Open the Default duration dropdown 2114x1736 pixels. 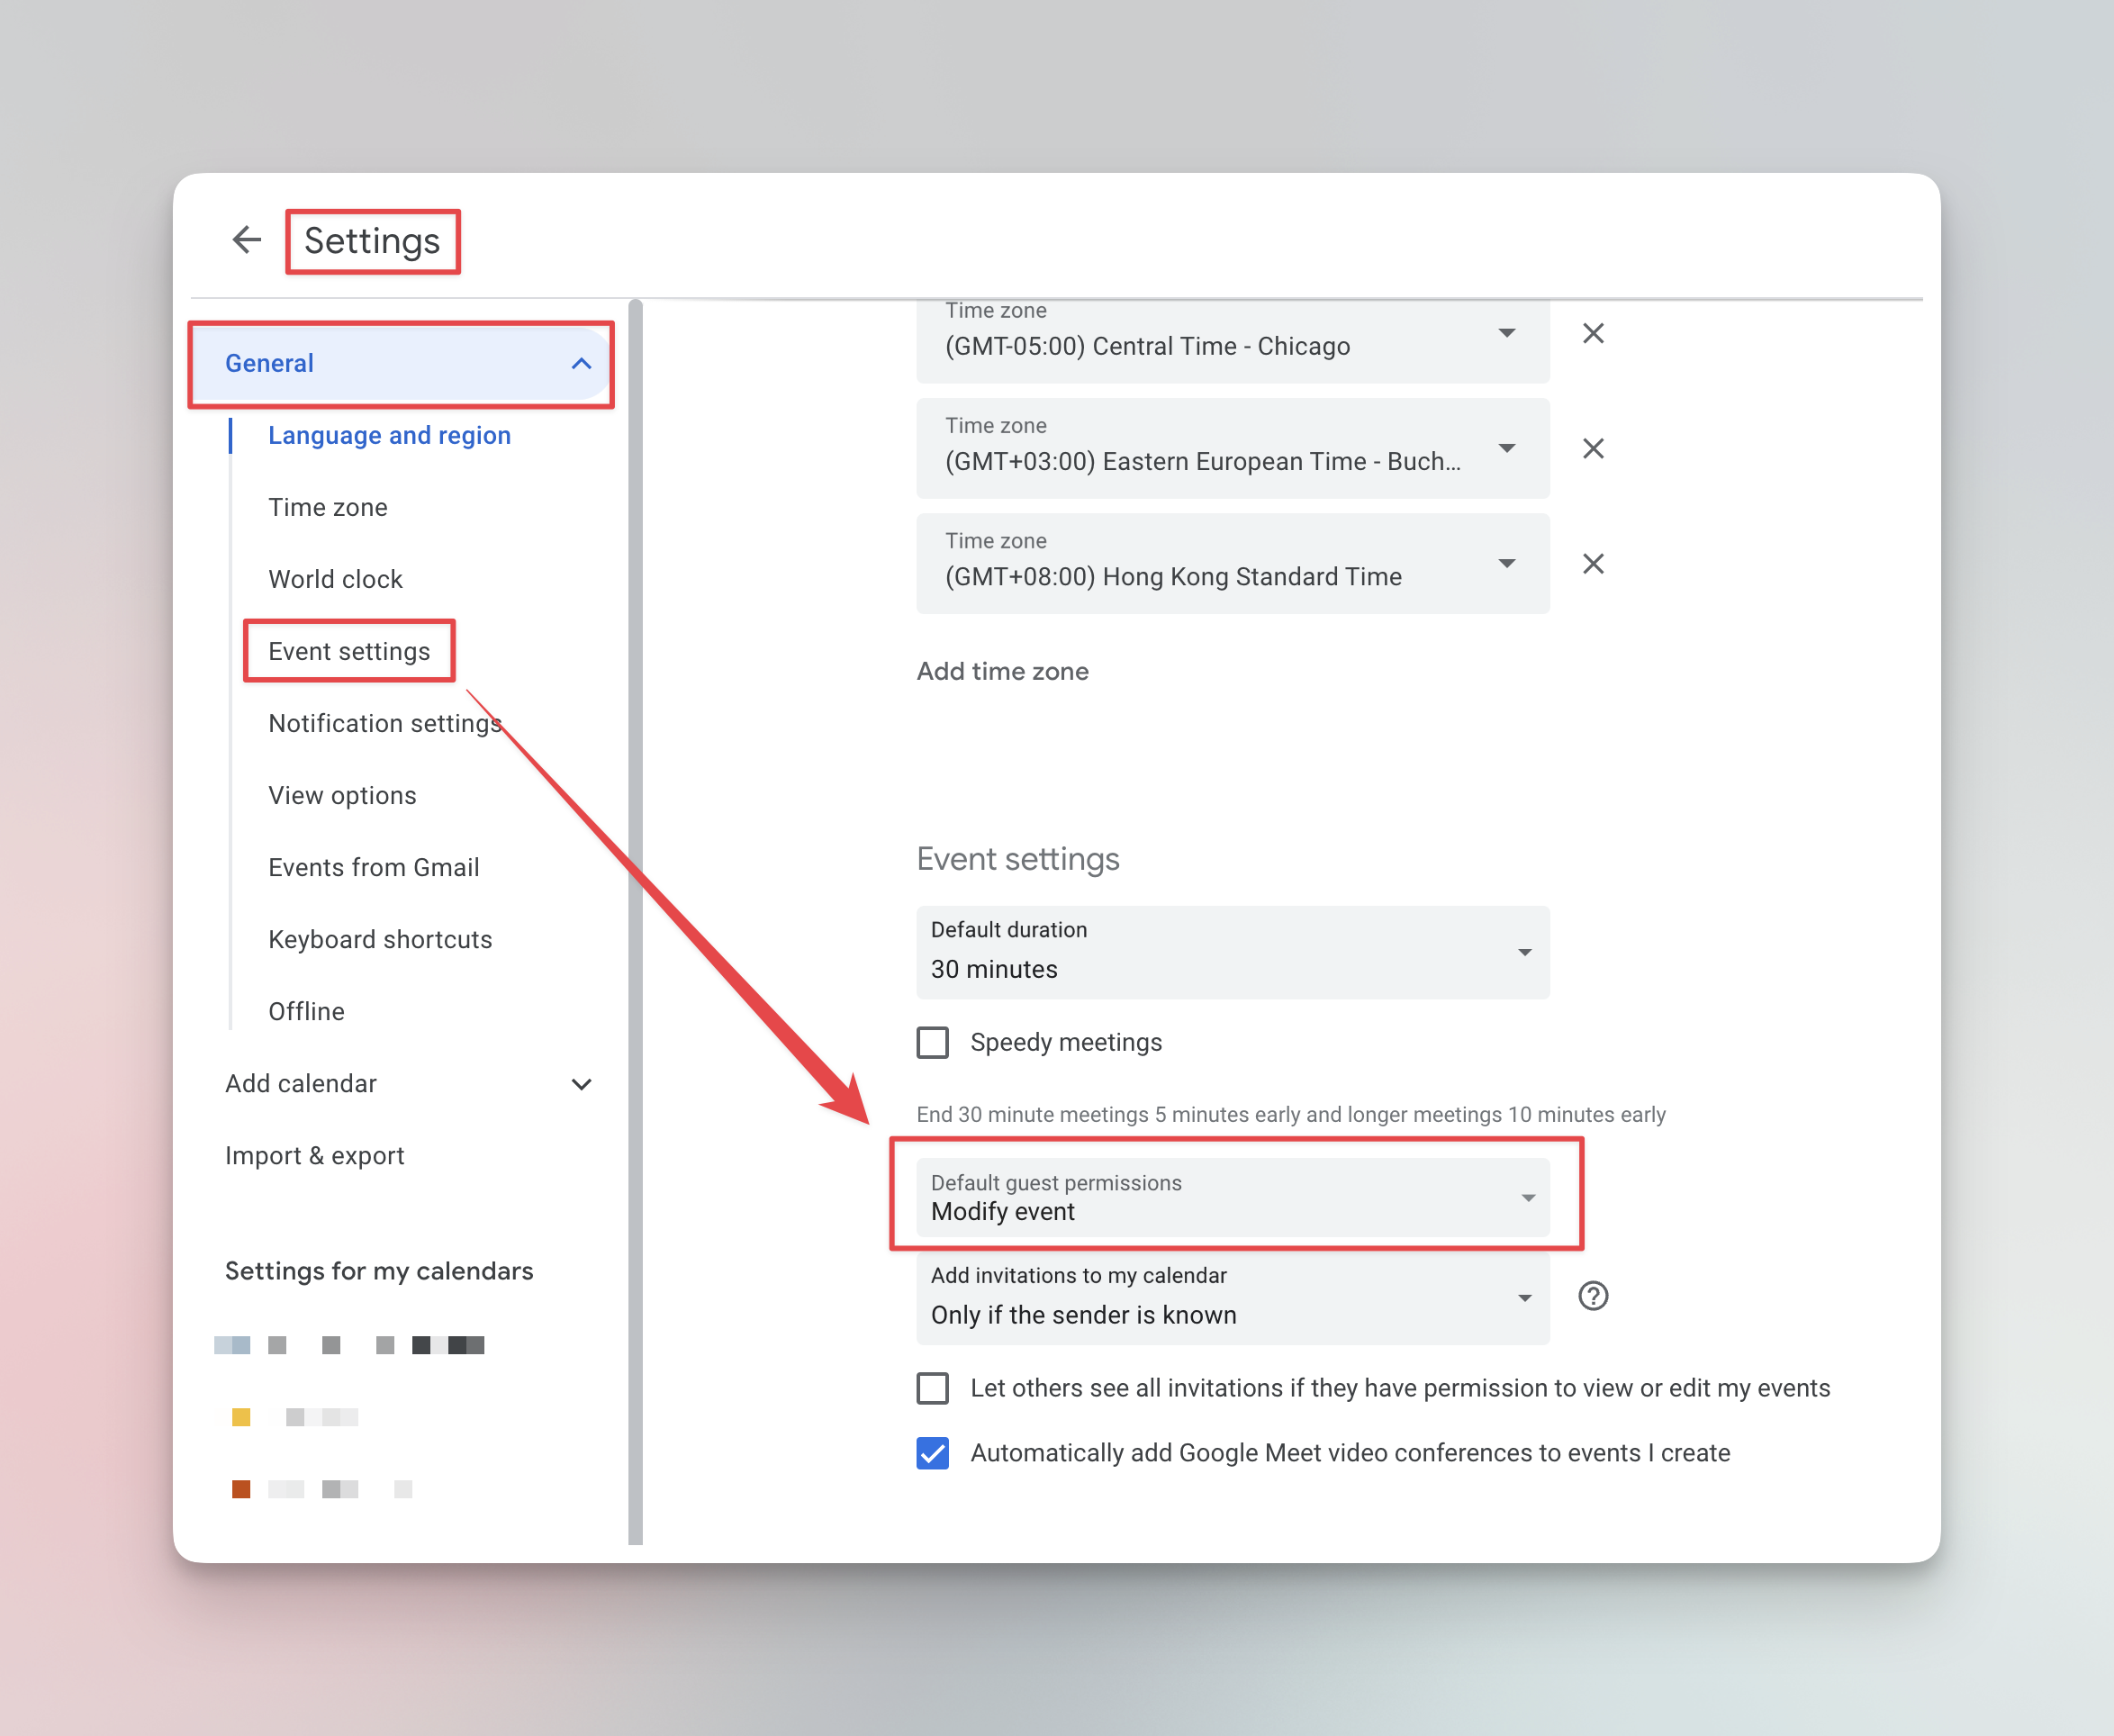1232,952
